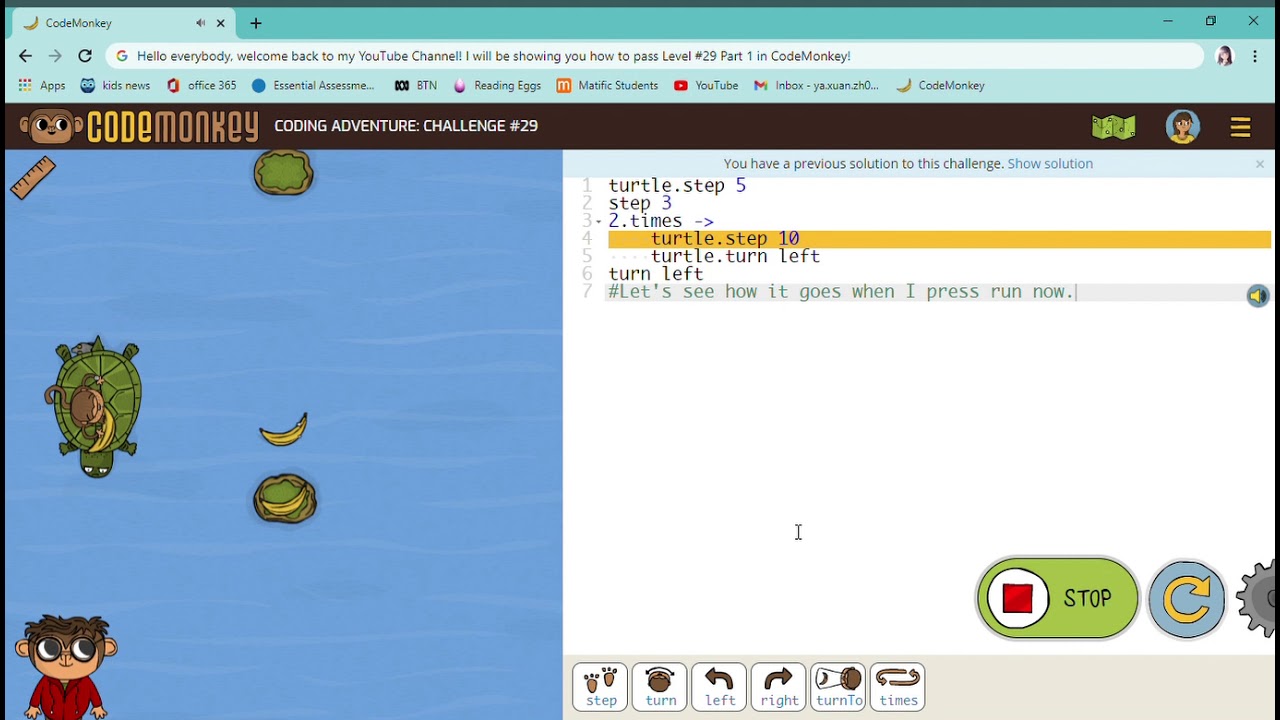Click code line 'turn left'
This screenshot has height=720, width=1280.
click(656, 274)
